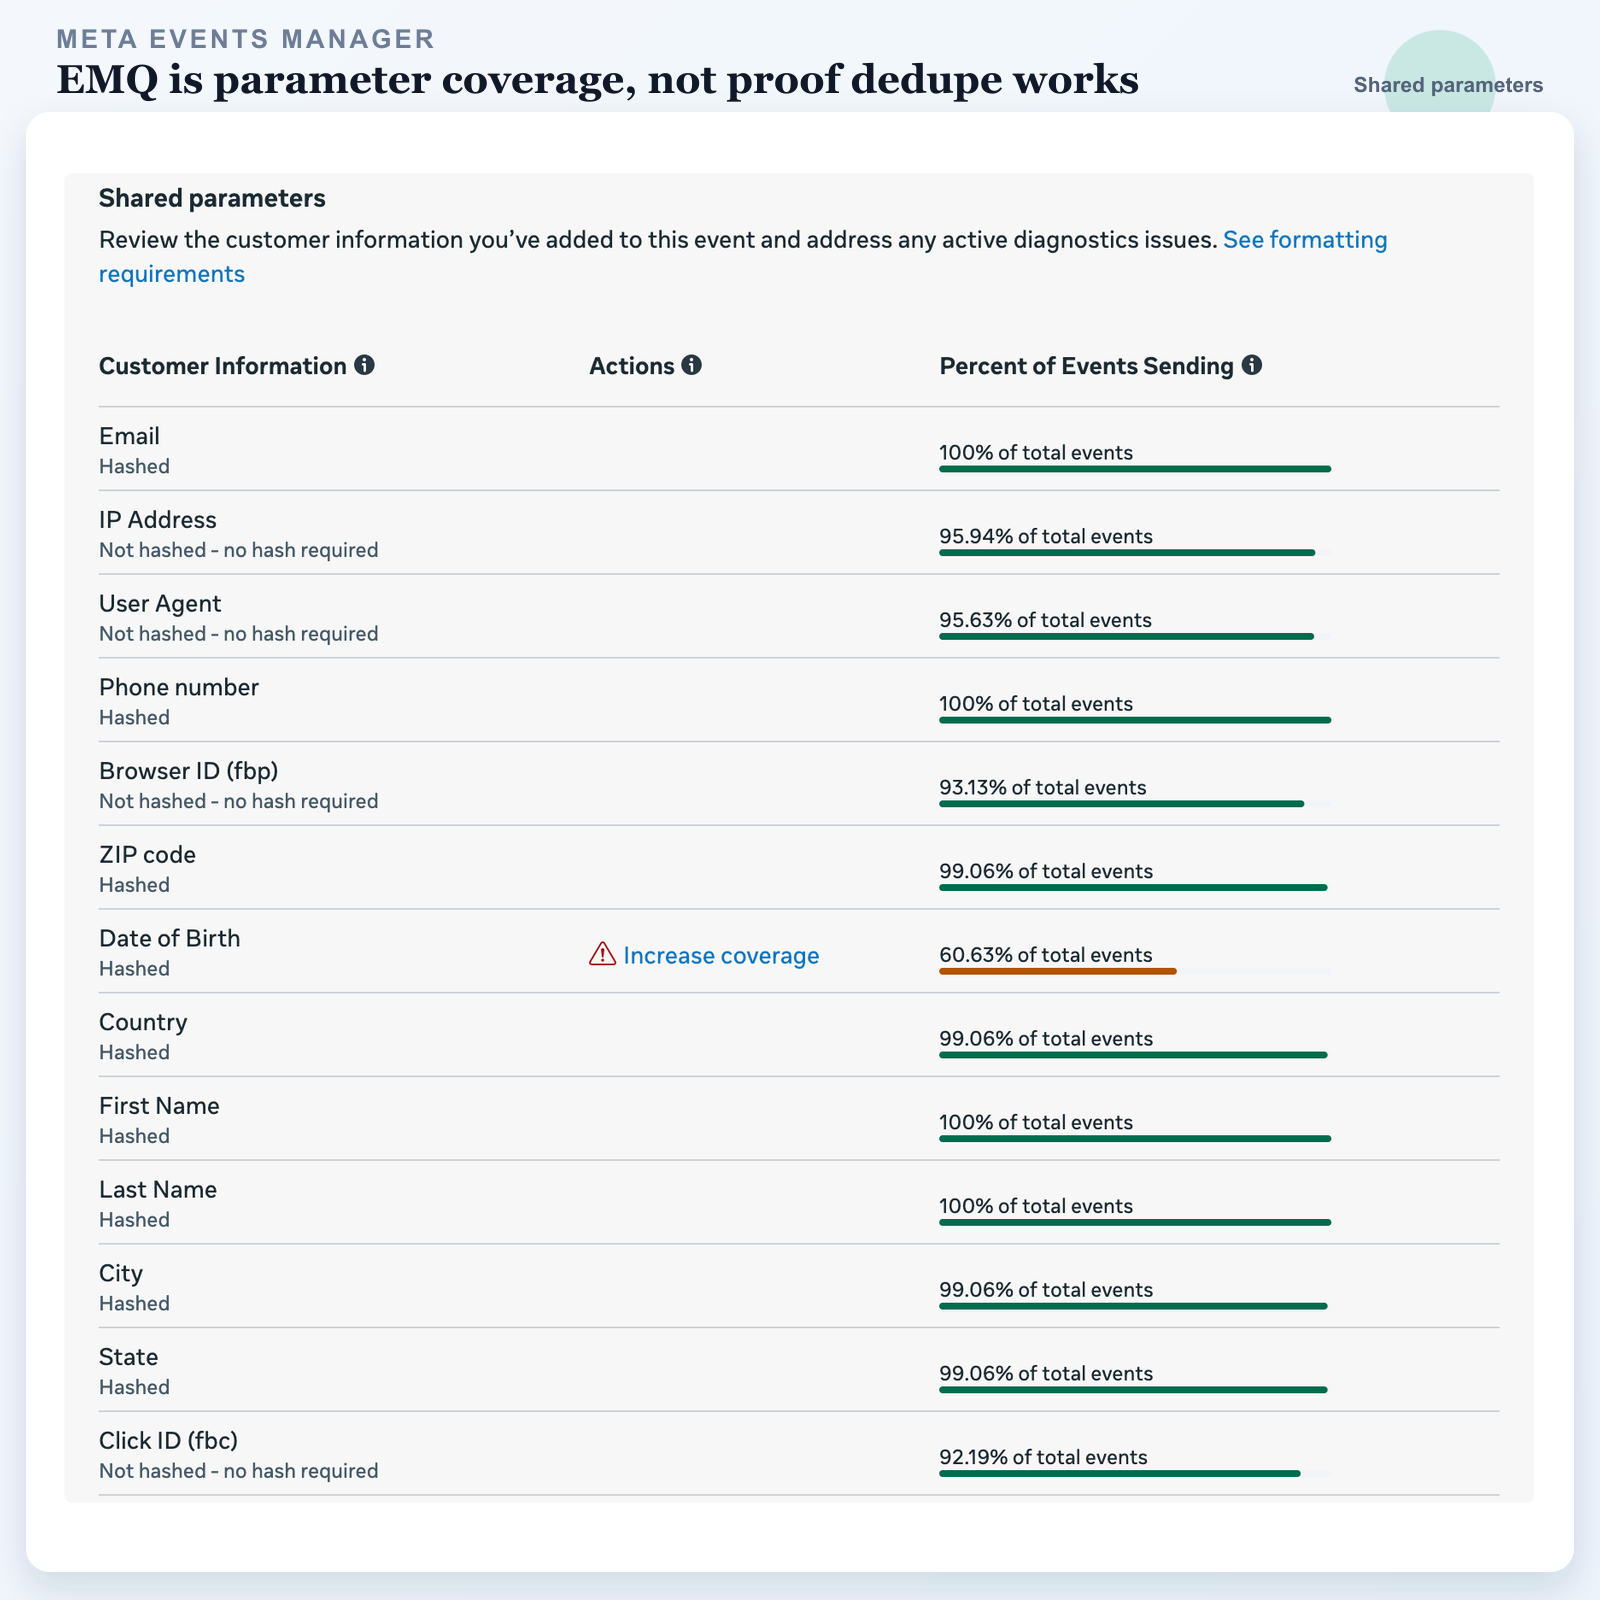
Task: Click Not hashed sublabel under IP Address
Action: click(x=239, y=550)
